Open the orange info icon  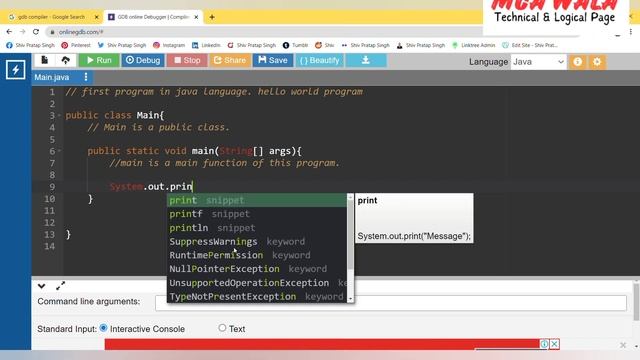[x=577, y=62]
